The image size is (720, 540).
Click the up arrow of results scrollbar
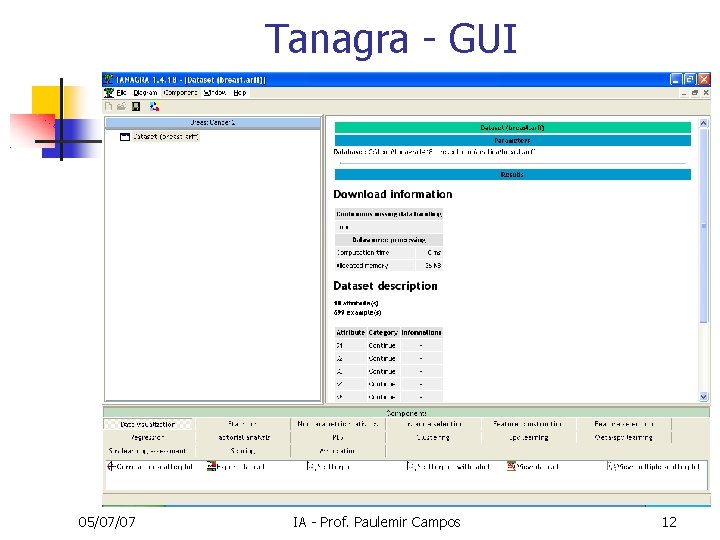tap(703, 123)
